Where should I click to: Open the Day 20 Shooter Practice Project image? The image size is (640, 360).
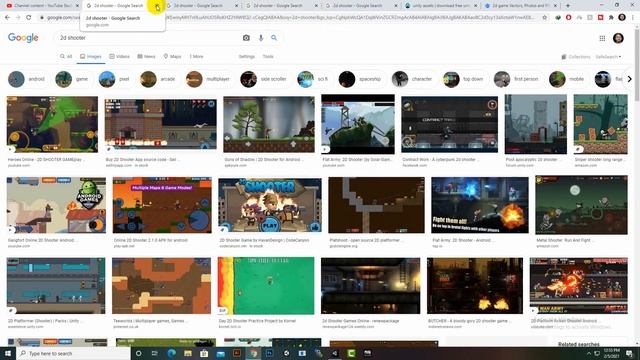tap(266, 285)
